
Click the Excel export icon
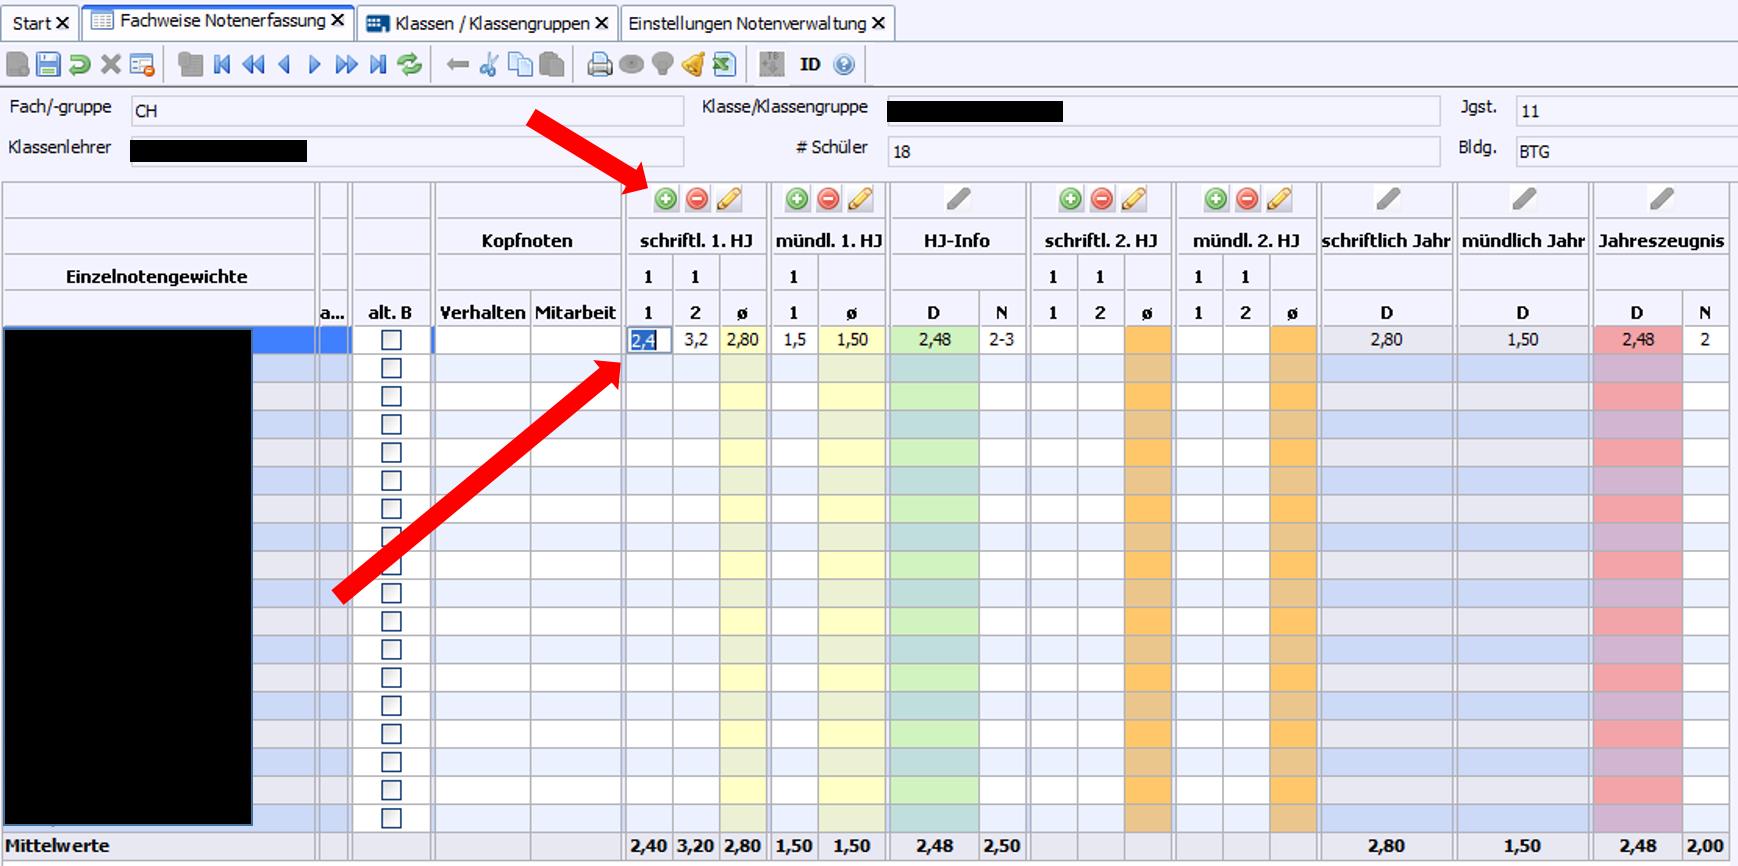pyautogui.click(x=725, y=65)
